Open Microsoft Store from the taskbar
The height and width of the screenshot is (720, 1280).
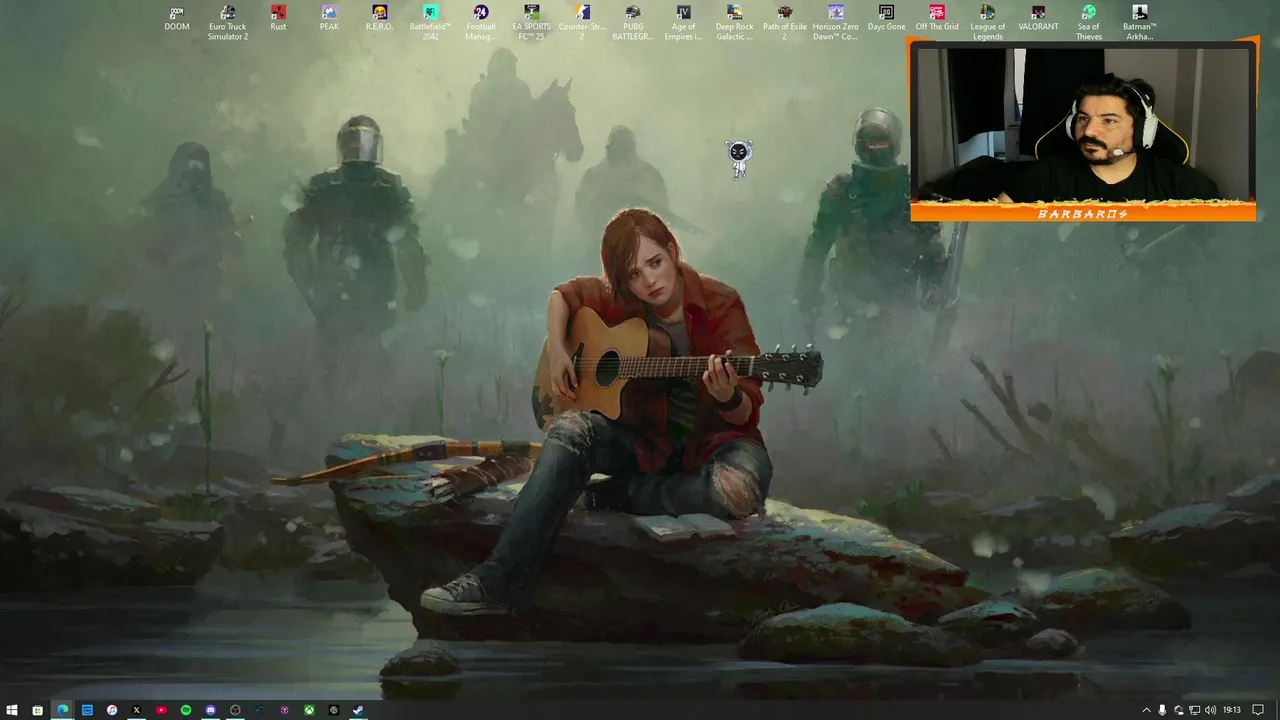tap(37, 710)
